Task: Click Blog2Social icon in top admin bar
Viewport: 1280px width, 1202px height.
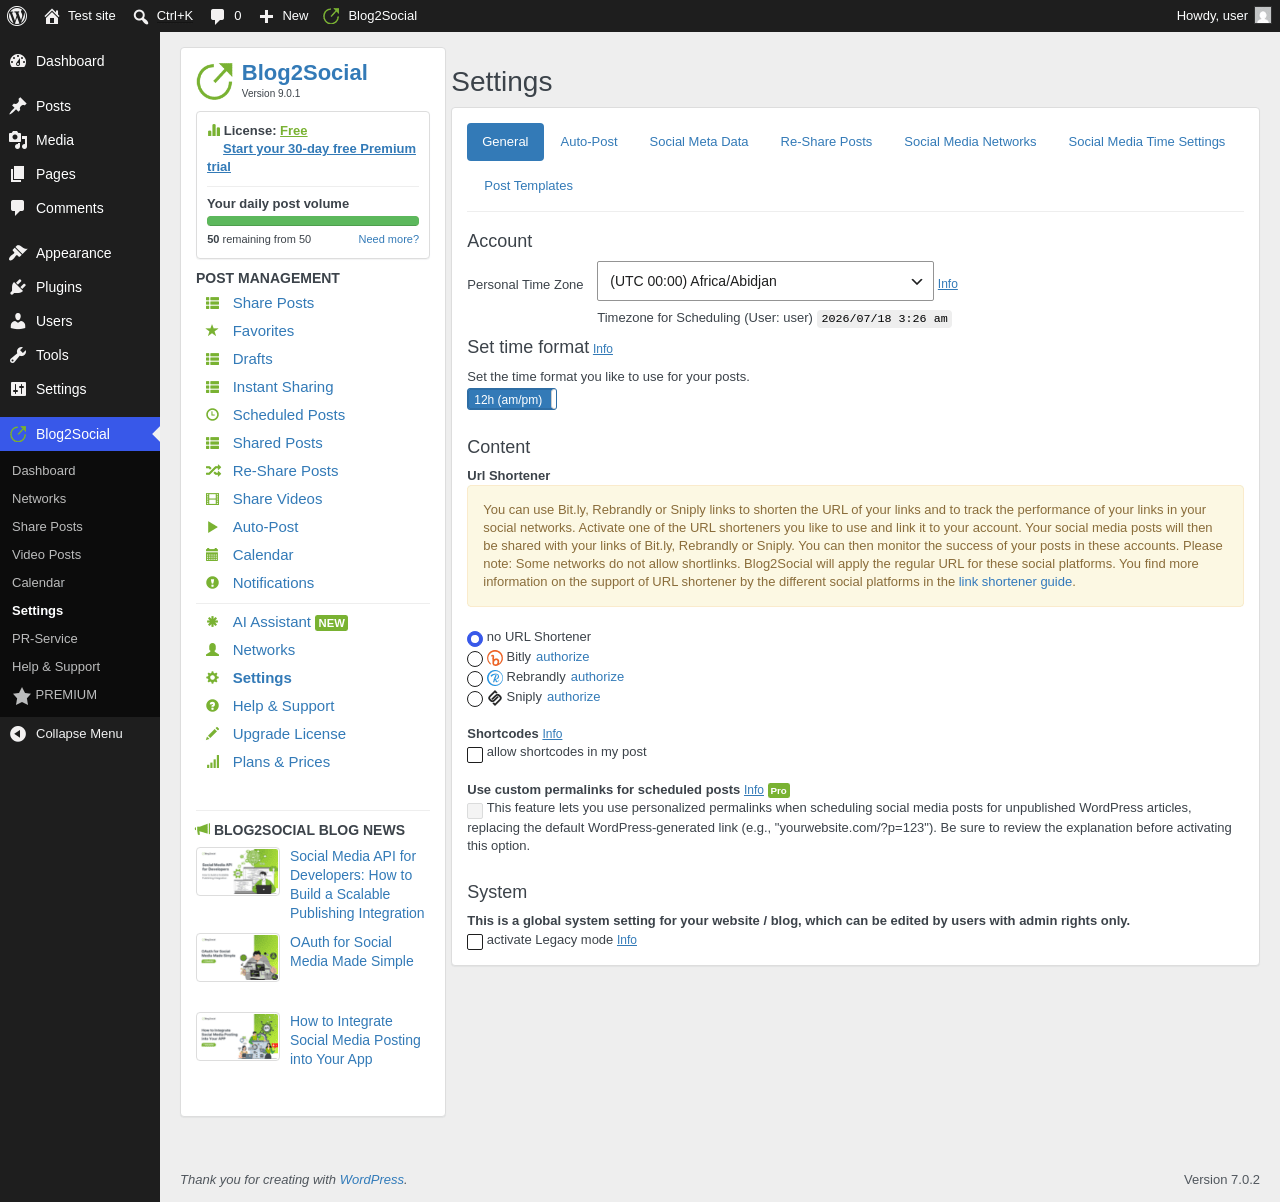Action: pyautogui.click(x=332, y=16)
